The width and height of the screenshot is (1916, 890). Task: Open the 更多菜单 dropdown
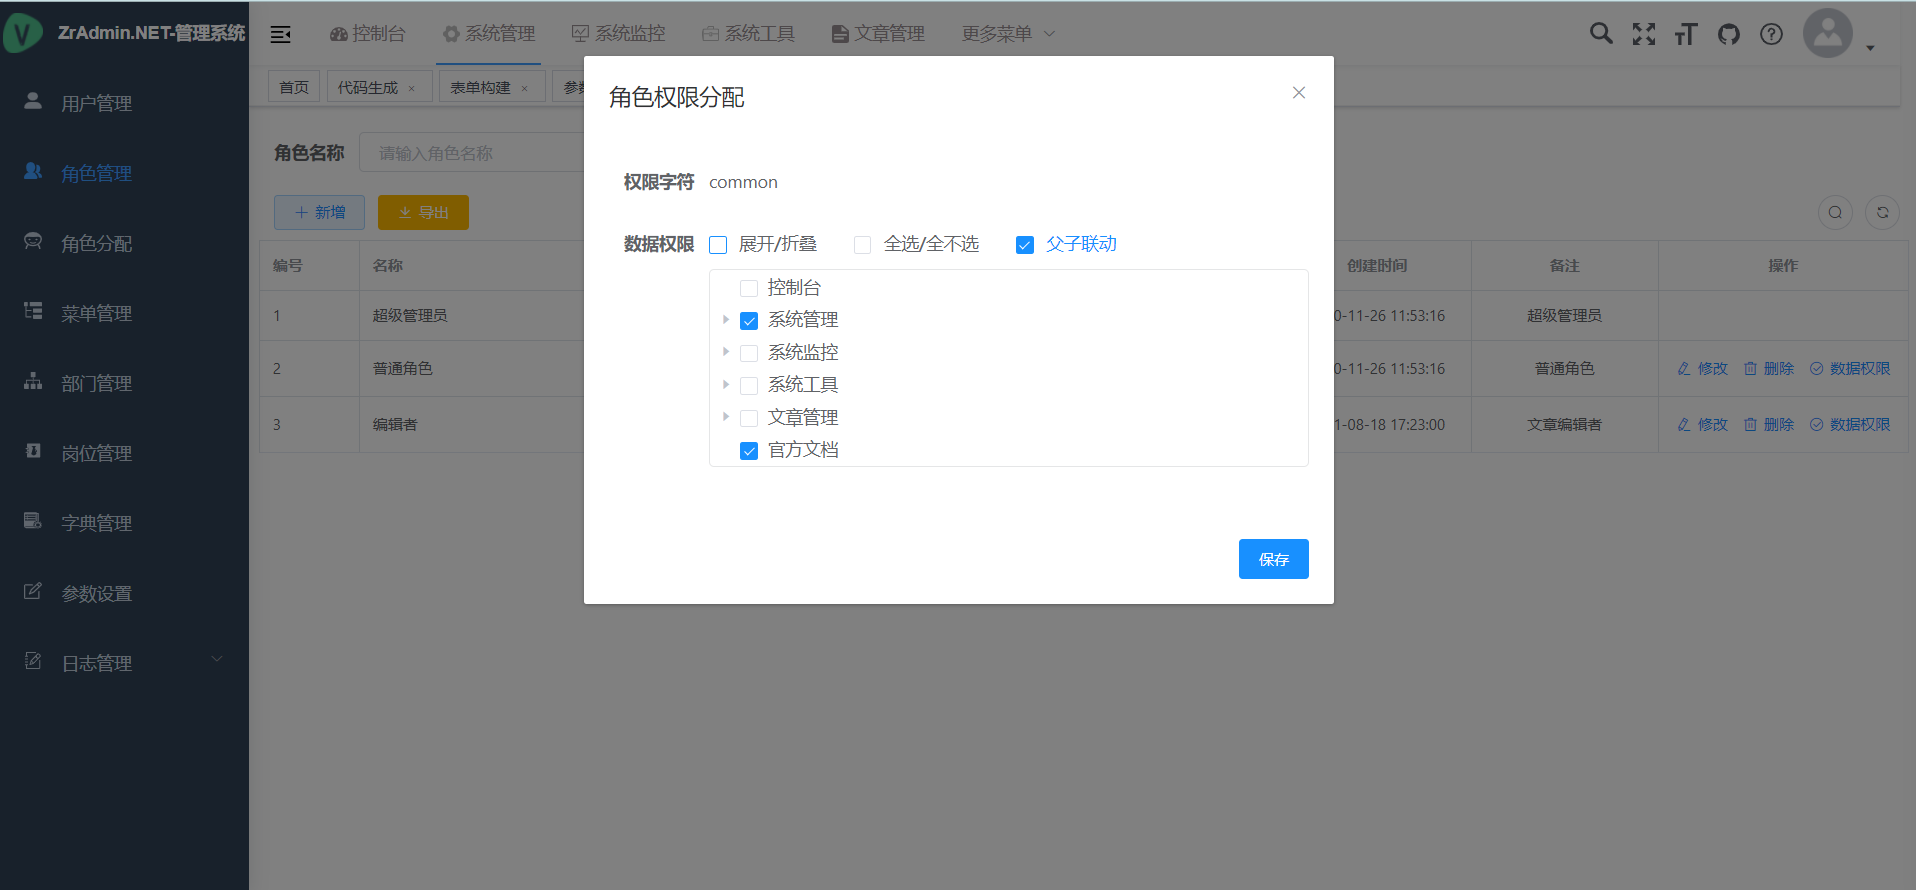tap(1008, 34)
